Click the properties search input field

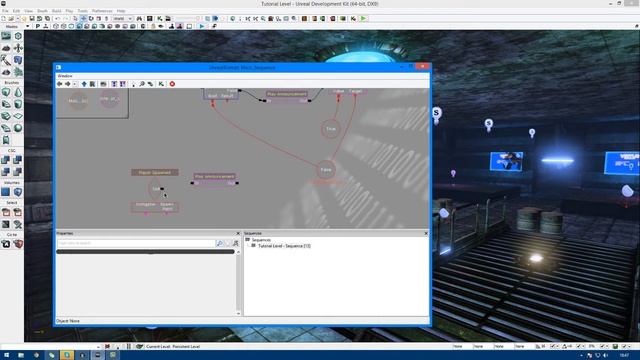click(x=136, y=243)
